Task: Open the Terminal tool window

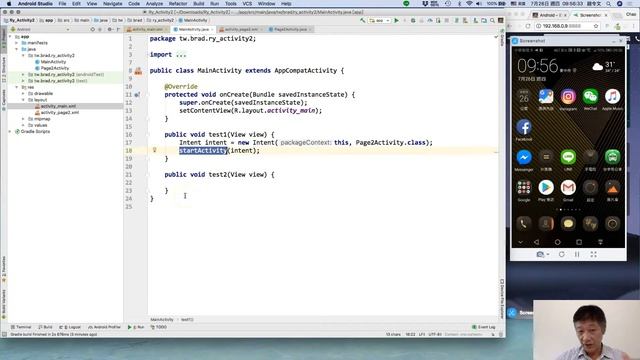Action: (21, 327)
